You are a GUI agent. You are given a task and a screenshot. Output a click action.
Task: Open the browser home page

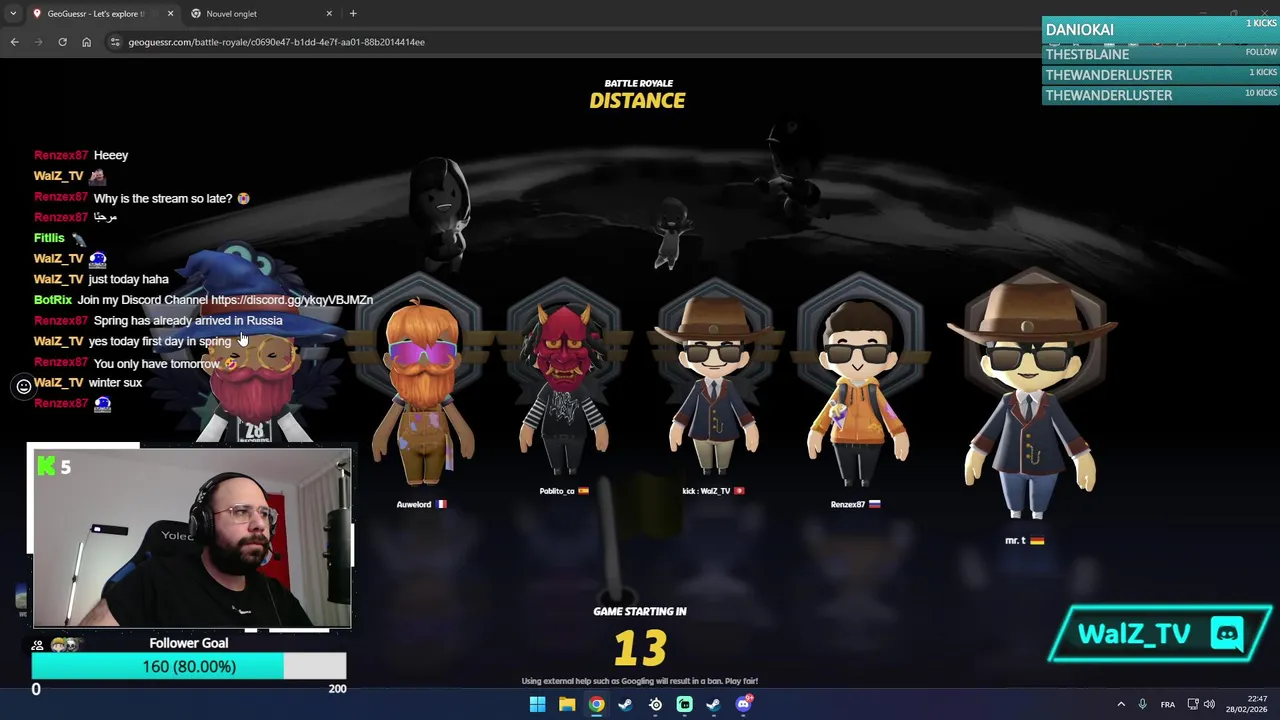pos(86,42)
